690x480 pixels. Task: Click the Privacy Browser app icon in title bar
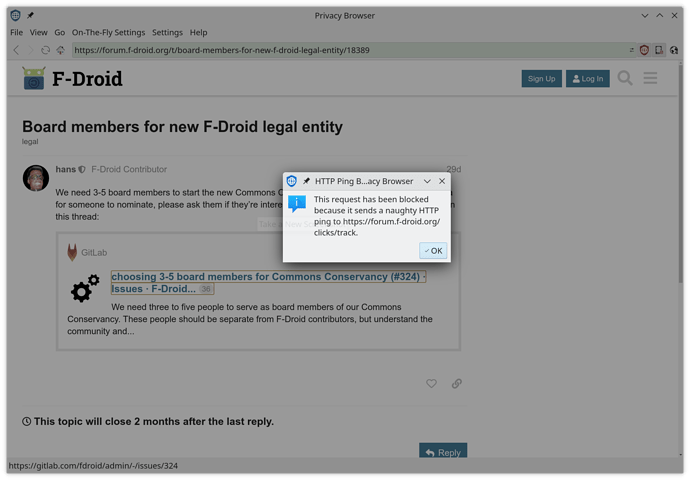[x=15, y=15]
